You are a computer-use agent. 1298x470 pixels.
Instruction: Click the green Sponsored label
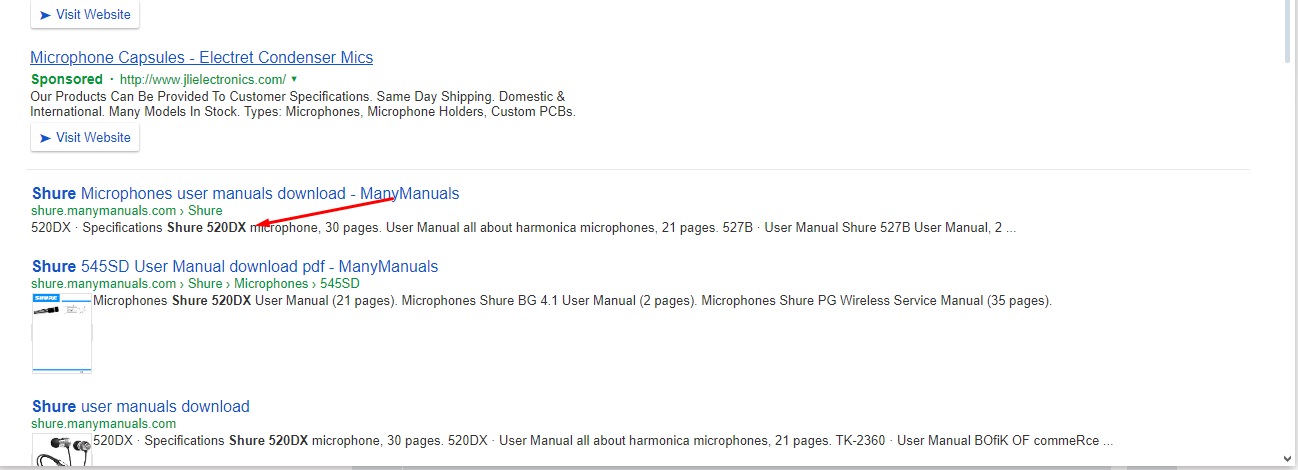[67, 79]
